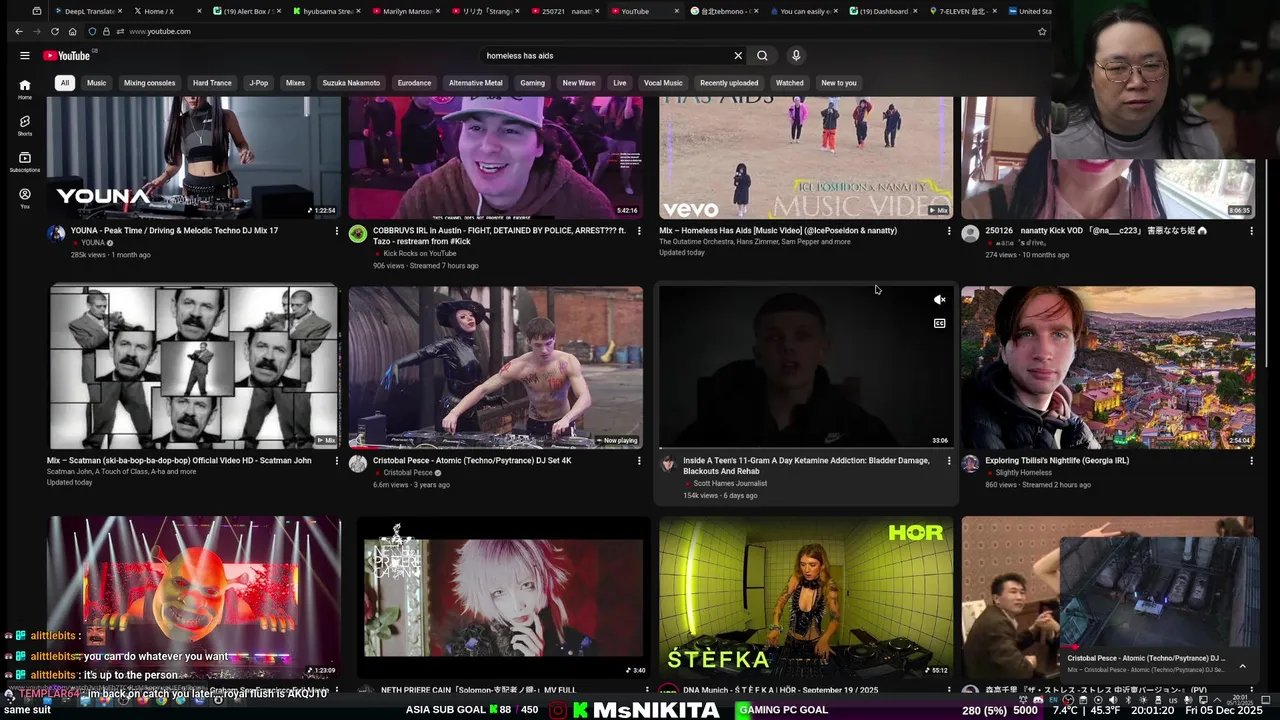
Task: Open options menu for Exploring Tbilisi's Nightlife
Action: [1251, 461]
